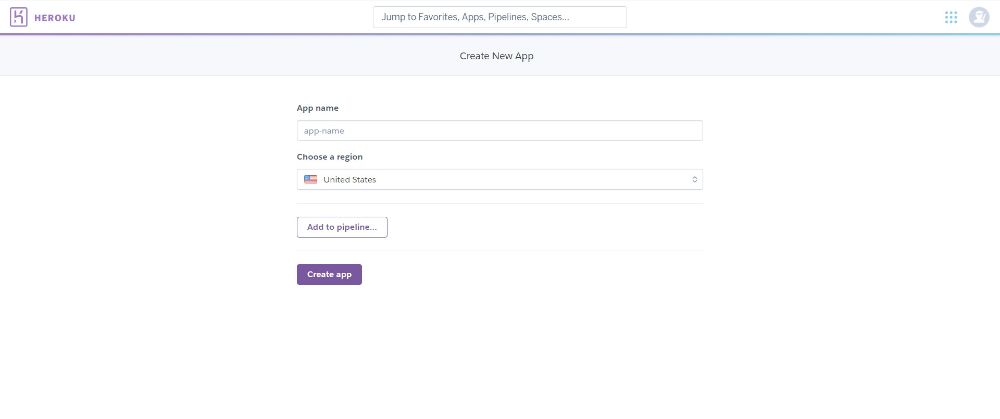Click blank area below Create app button
This screenshot has height=419, width=1000.
499,351
